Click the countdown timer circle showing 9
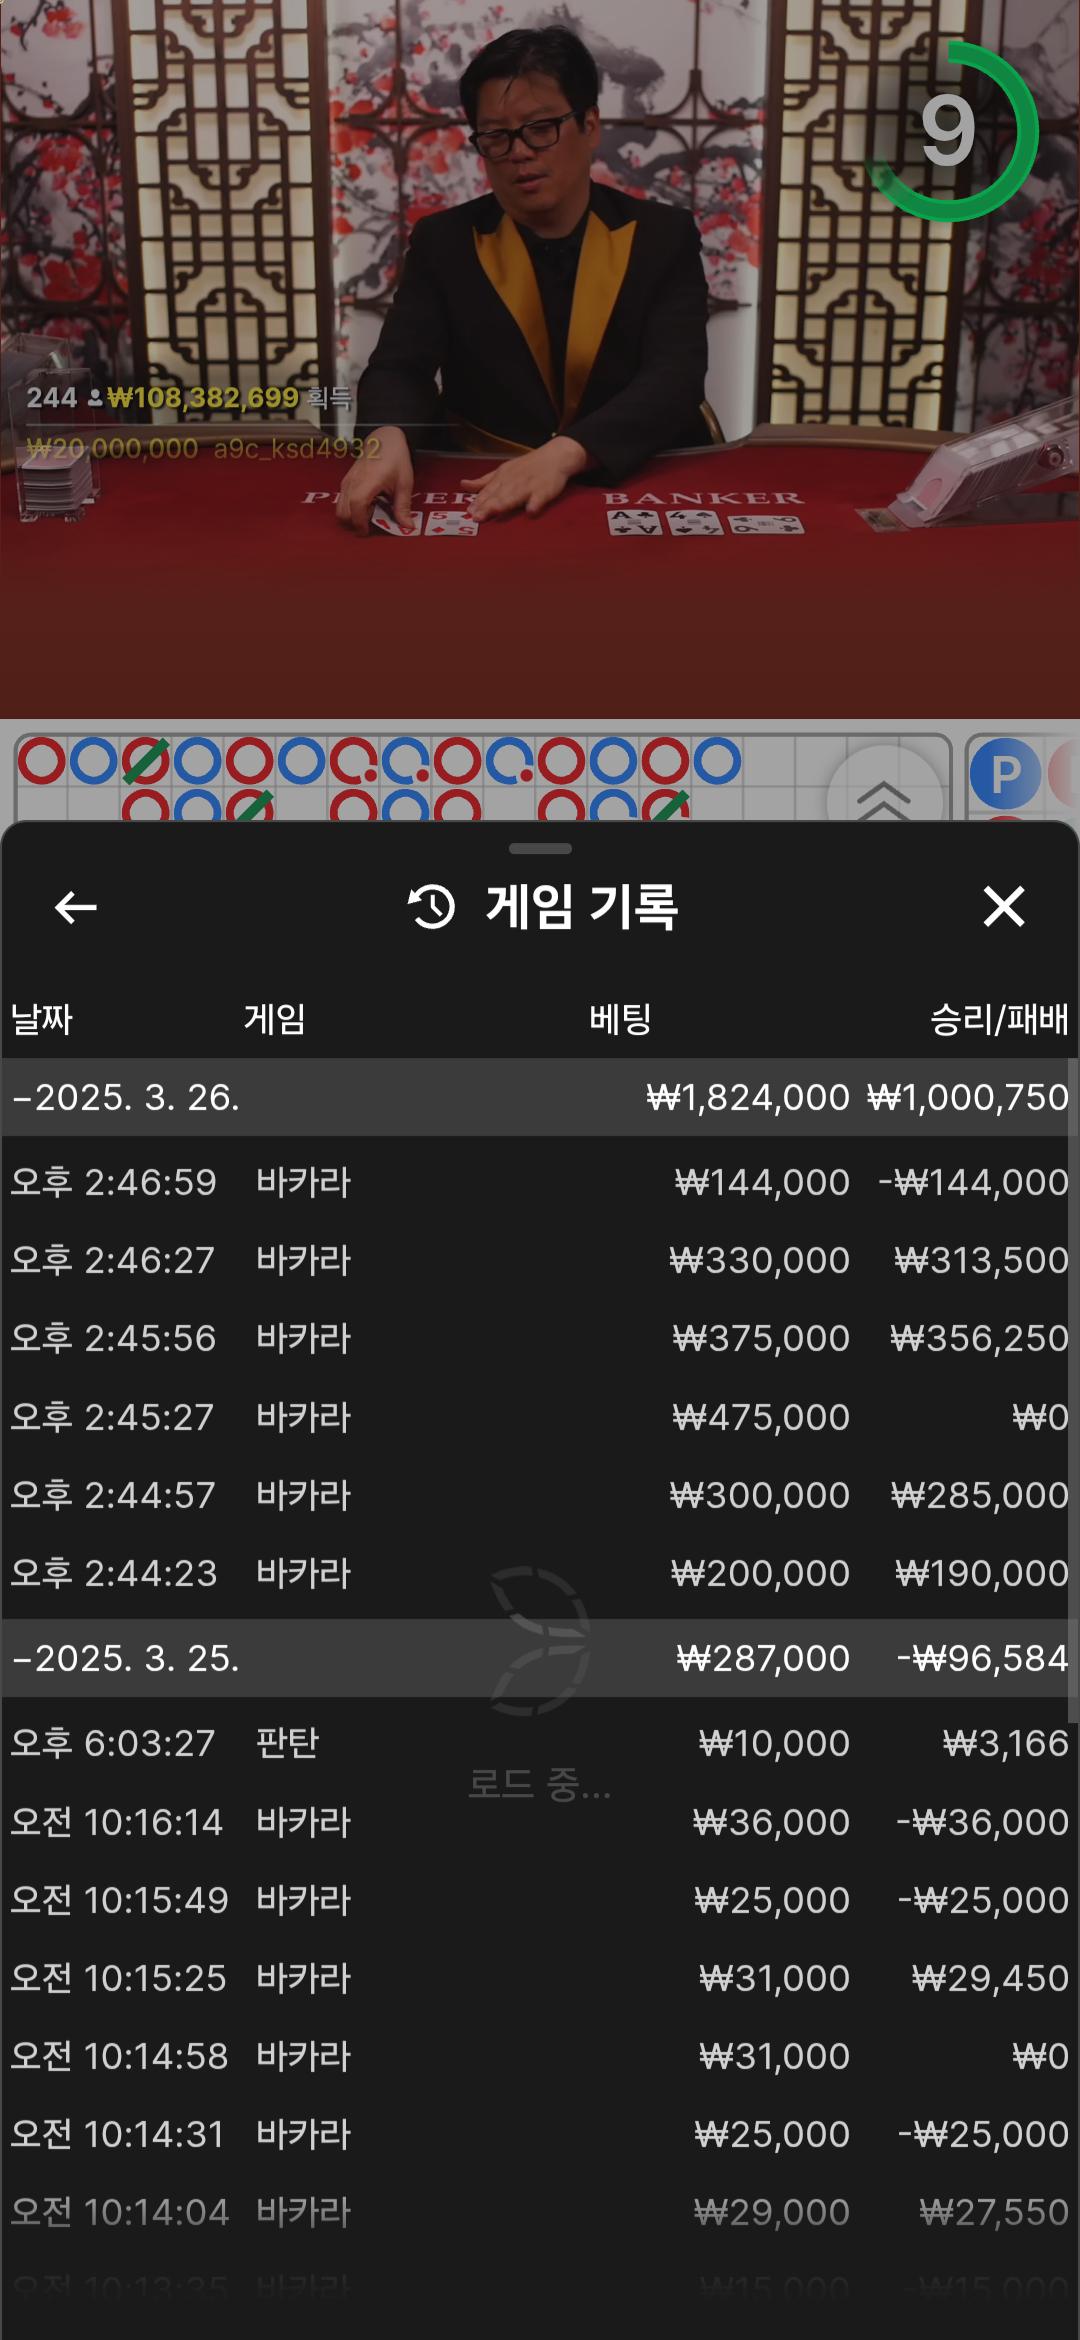This screenshot has width=1080, height=2340. tap(950, 132)
